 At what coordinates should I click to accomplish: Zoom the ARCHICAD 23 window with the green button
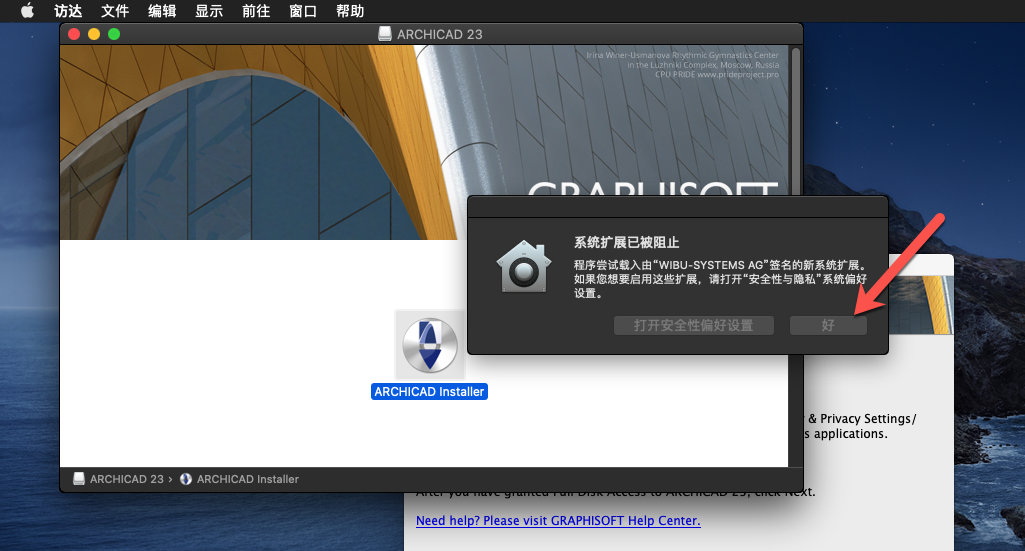coord(114,34)
